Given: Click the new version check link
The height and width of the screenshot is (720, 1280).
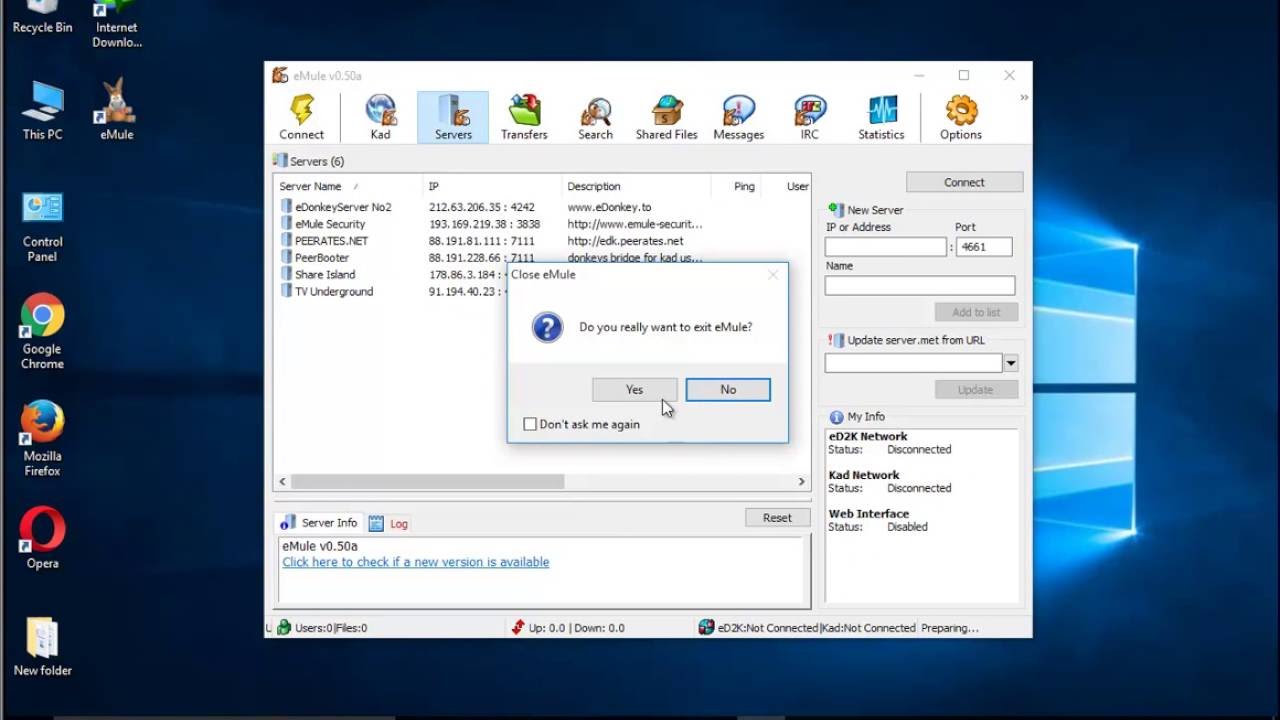Looking at the screenshot, I should (x=415, y=562).
